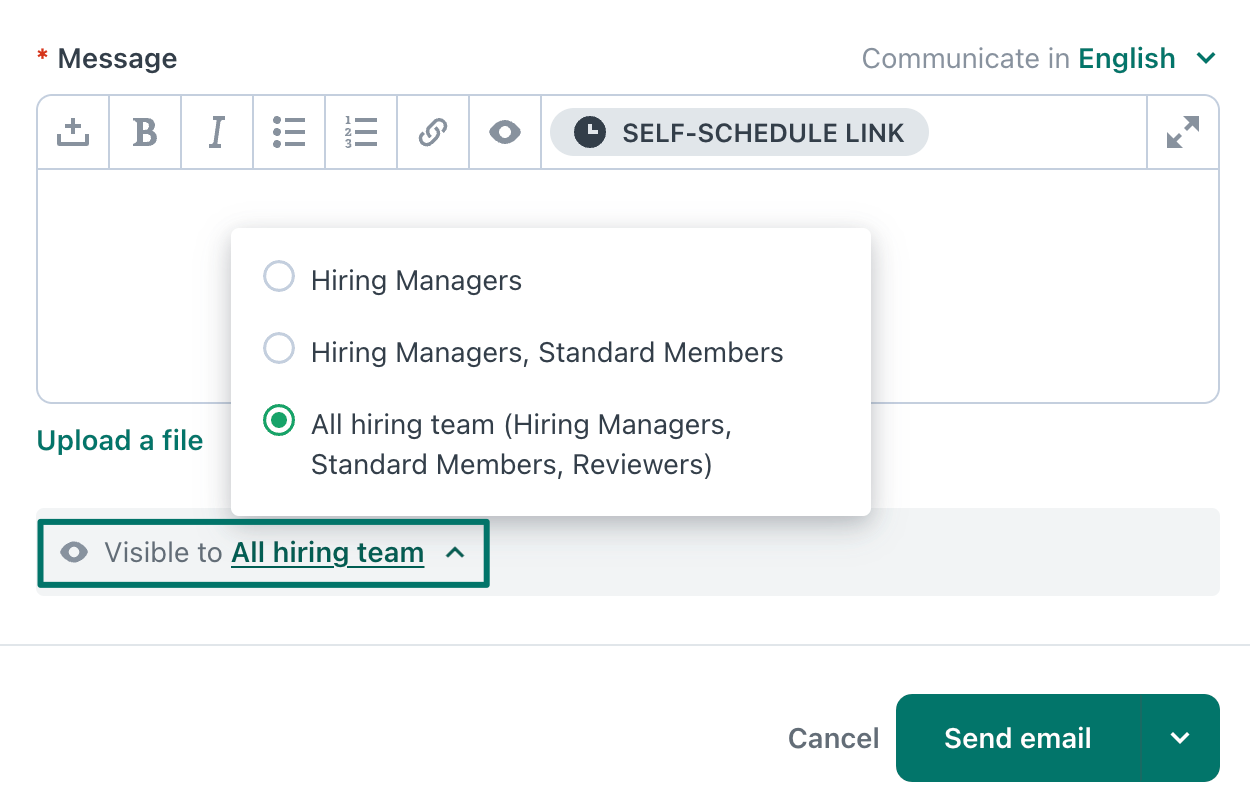This screenshot has width=1250, height=802.
Task: Choose Hiring Managers, Standard Members visibility
Action: (x=279, y=348)
